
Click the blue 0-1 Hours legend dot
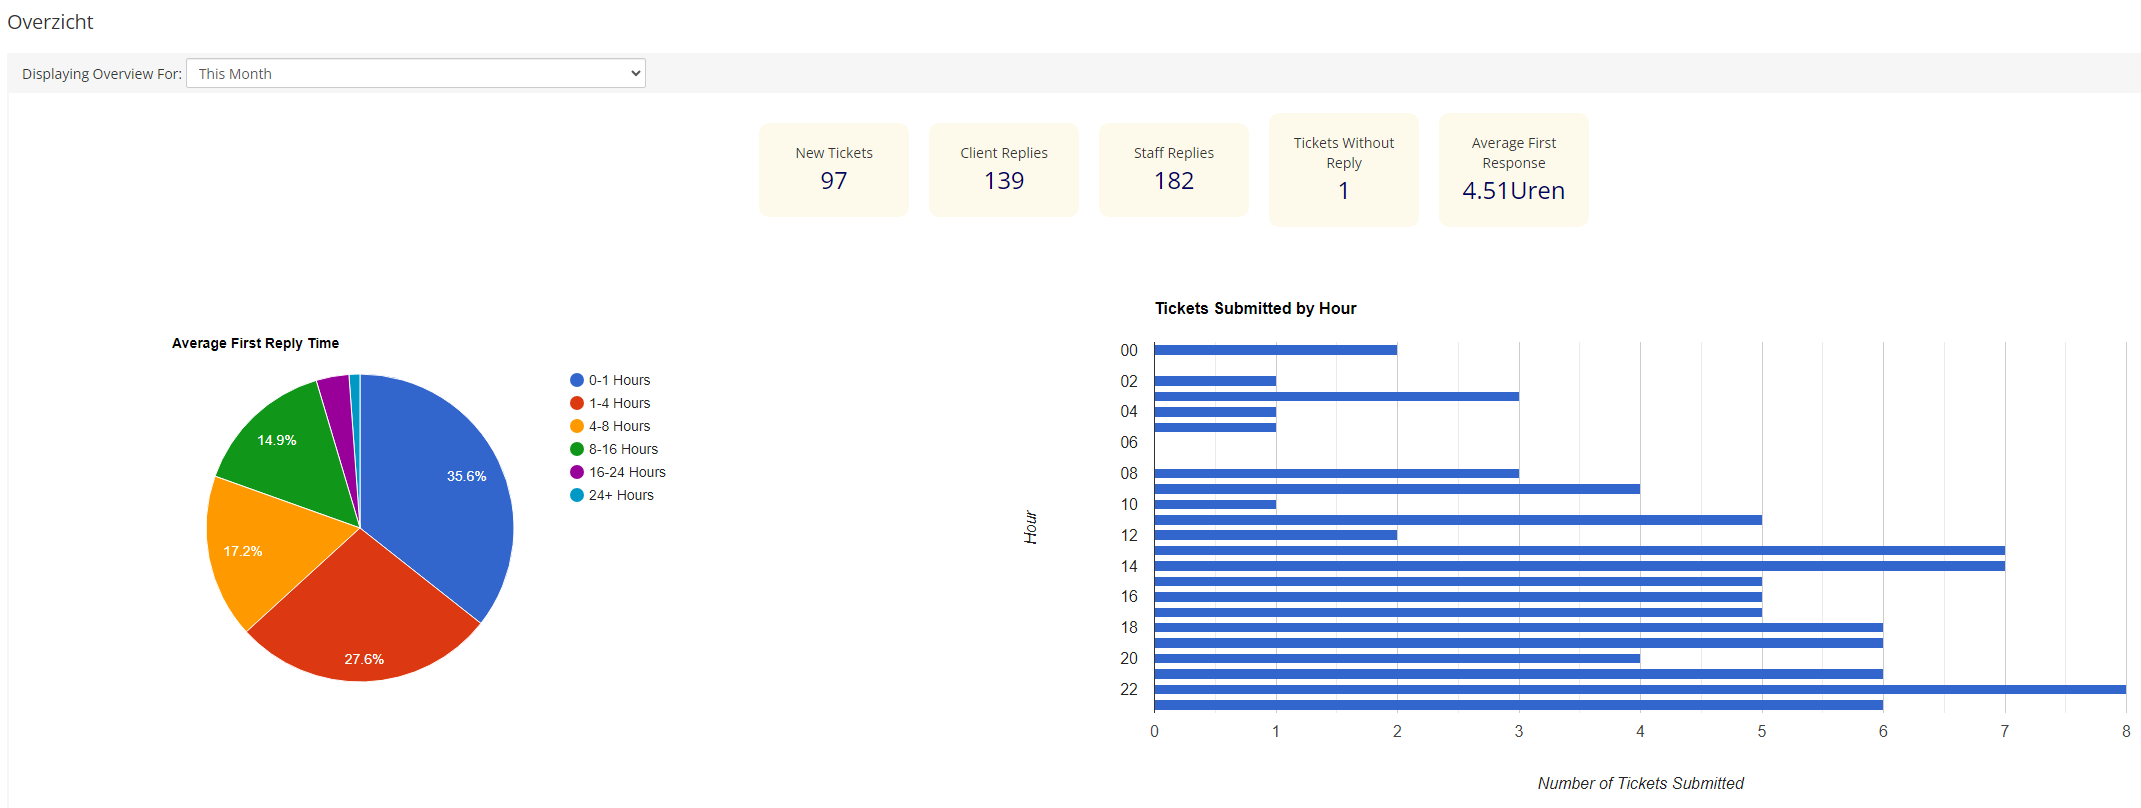577,380
